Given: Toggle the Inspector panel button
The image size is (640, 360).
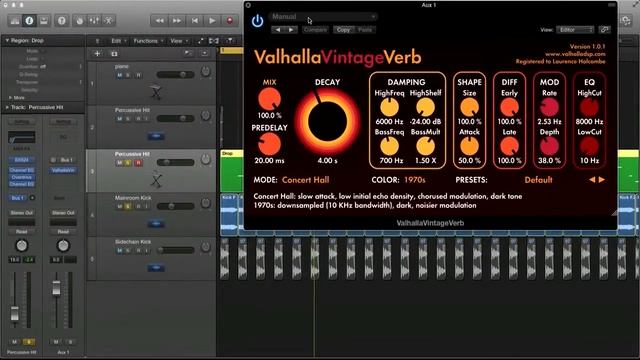Looking at the screenshot, I should (29, 20).
